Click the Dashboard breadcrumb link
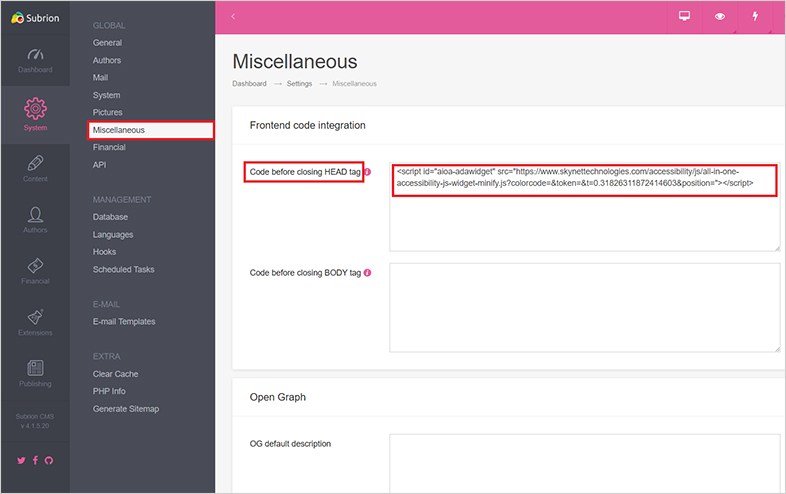 pos(249,84)
